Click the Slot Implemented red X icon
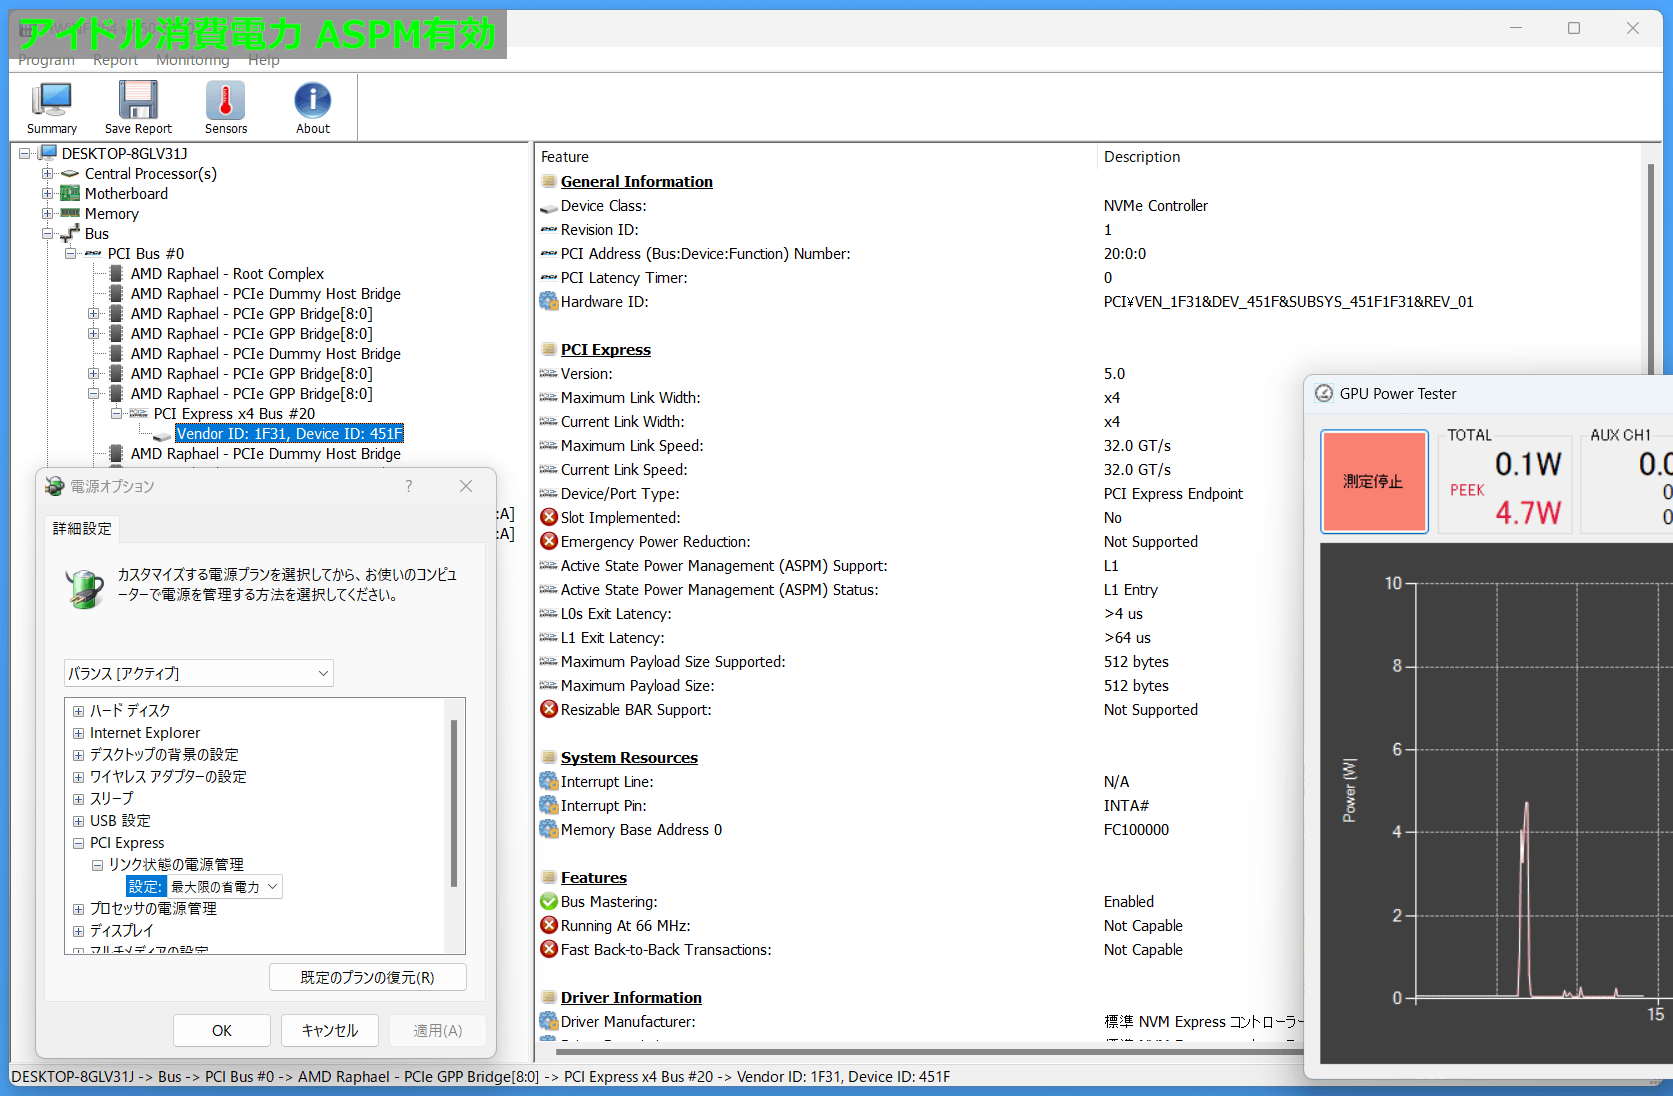Viewport: 1673px width, 1096px height. 549,517
